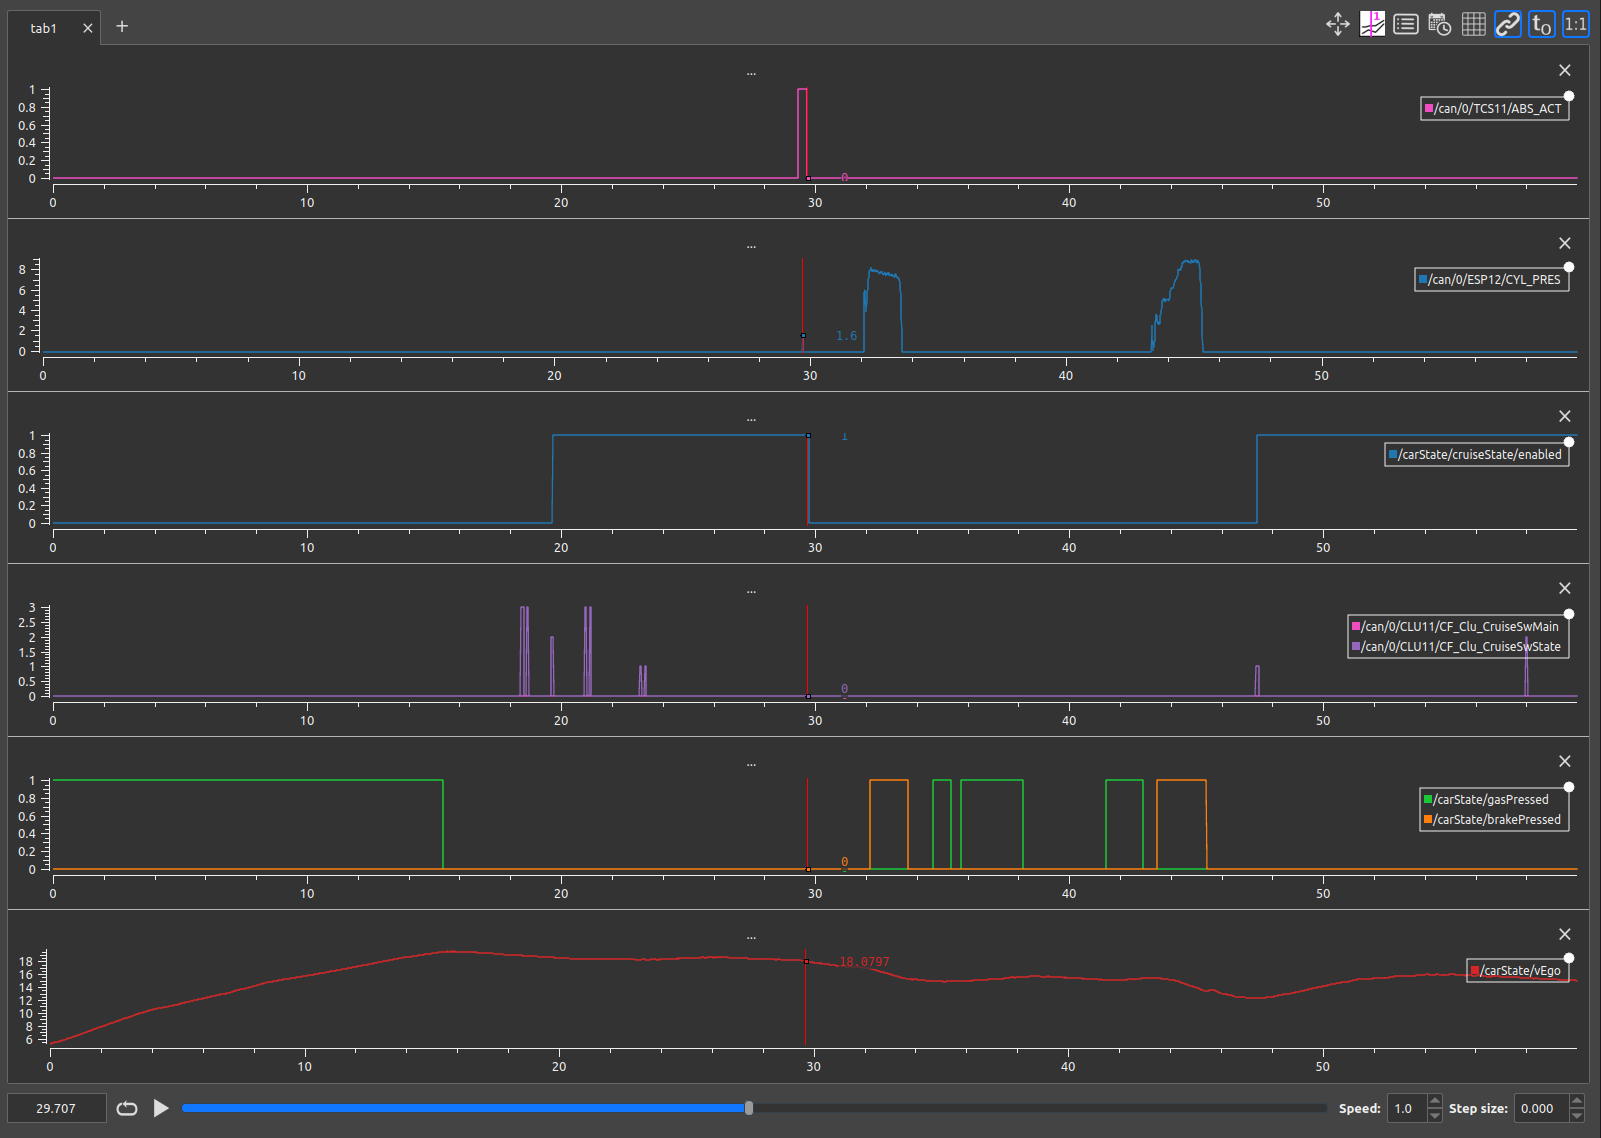Toggle the t0 relative time offset
1601x1138 pixels.
coord(1541,24)
